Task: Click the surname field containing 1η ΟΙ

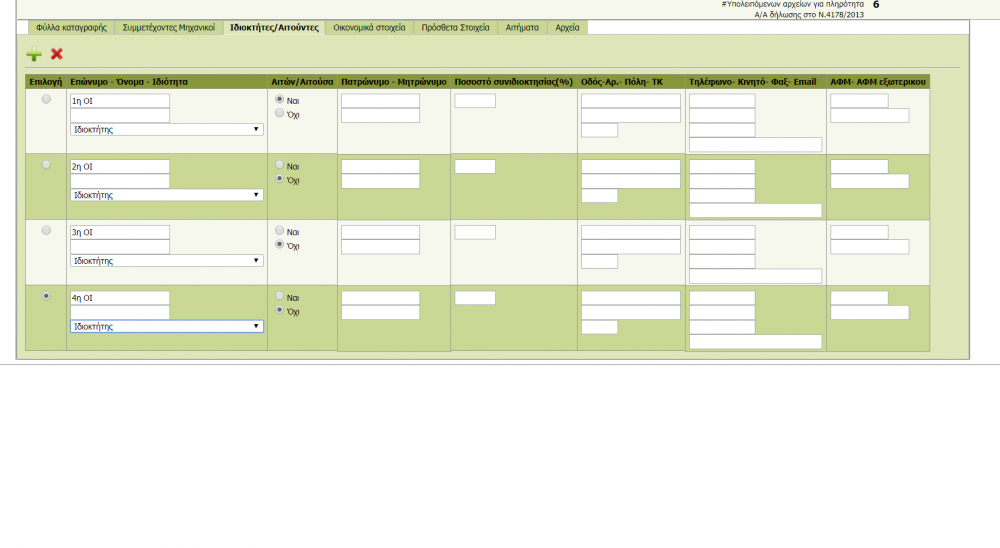Action: (x=119, y=101)
